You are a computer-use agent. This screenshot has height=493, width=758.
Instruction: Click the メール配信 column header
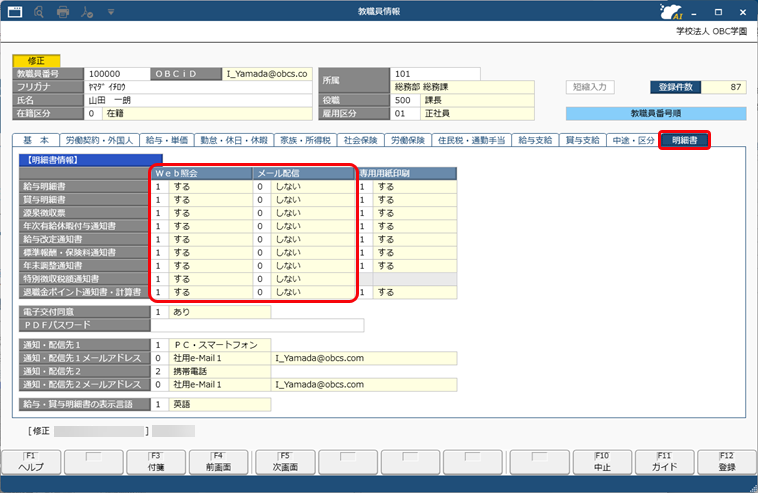point(304,174)
